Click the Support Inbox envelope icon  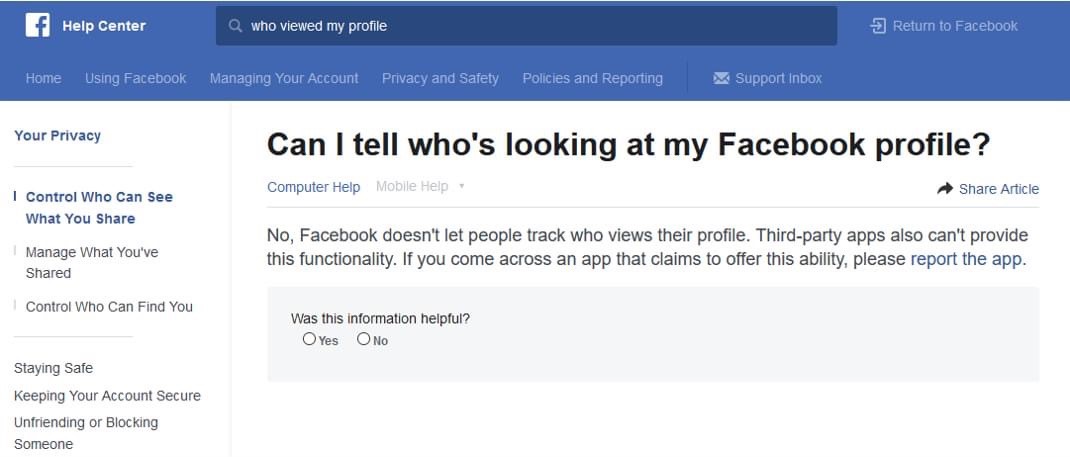721,78
